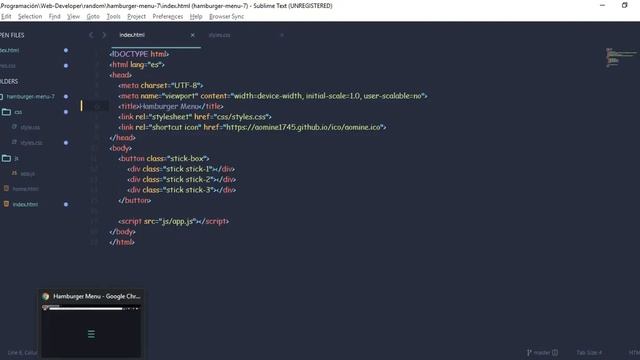Screen dimensions: 640x360
Task: Click the shortcut icon URL in code
Action: (303, 127)
